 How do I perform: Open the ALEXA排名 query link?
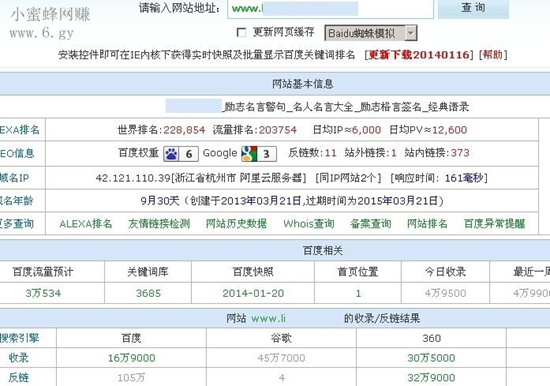tap(86, 224)
